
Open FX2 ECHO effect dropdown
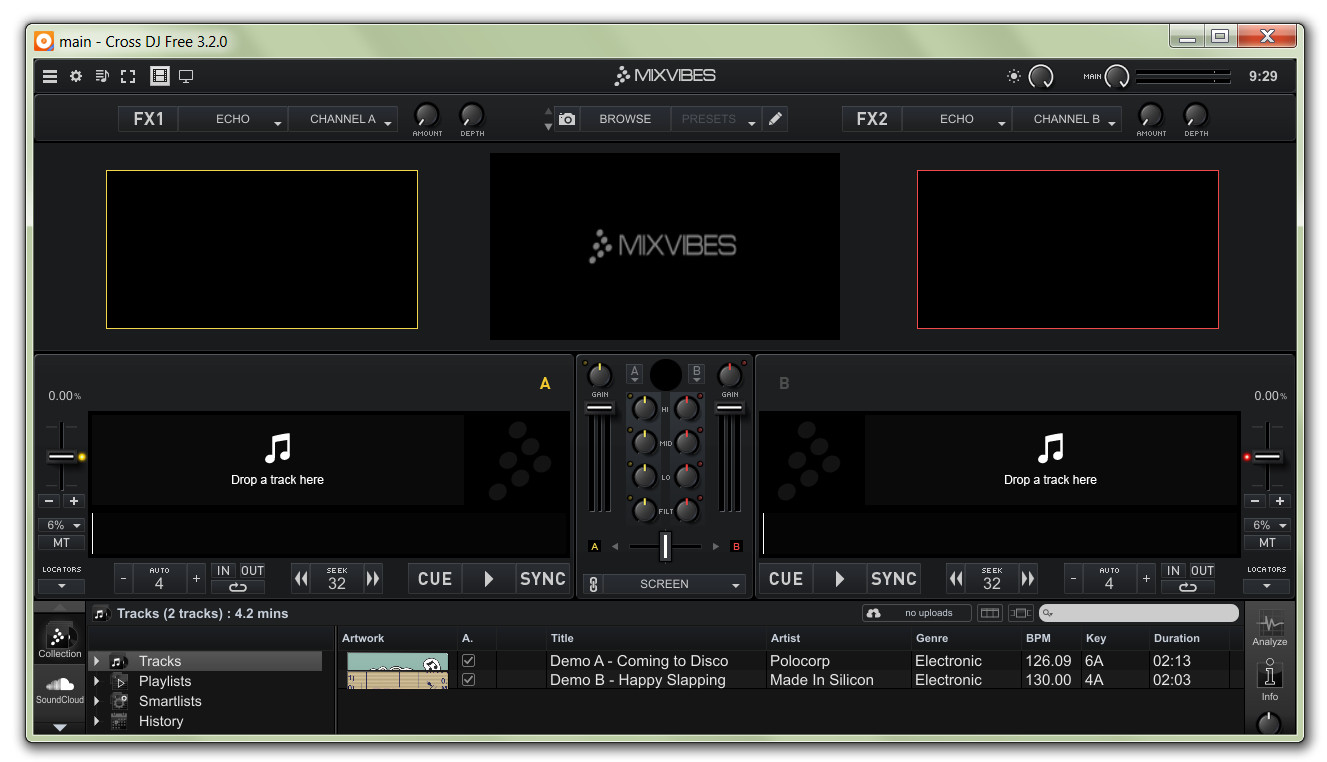957,119
